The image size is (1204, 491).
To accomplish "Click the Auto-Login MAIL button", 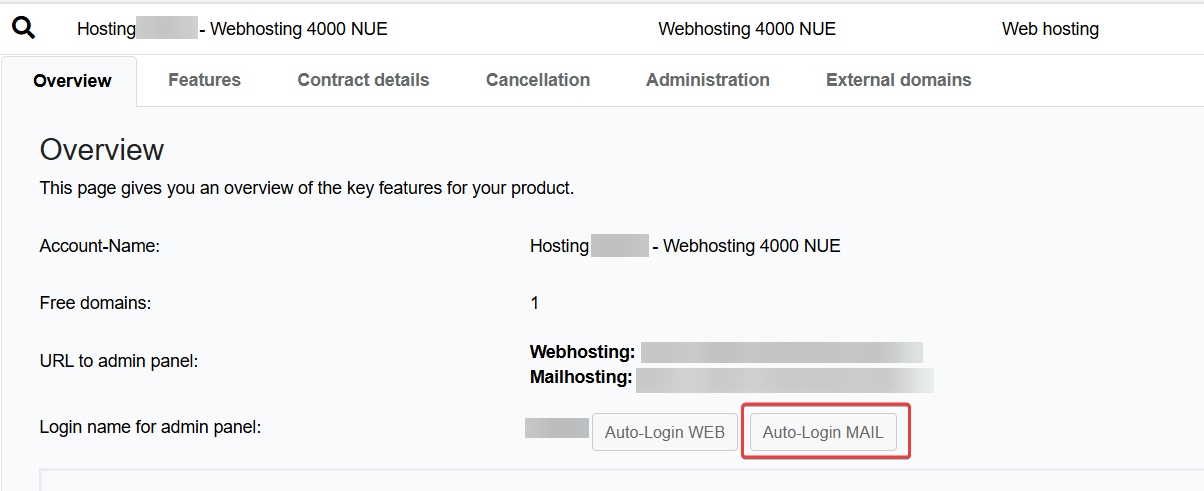I will [823, 432].
